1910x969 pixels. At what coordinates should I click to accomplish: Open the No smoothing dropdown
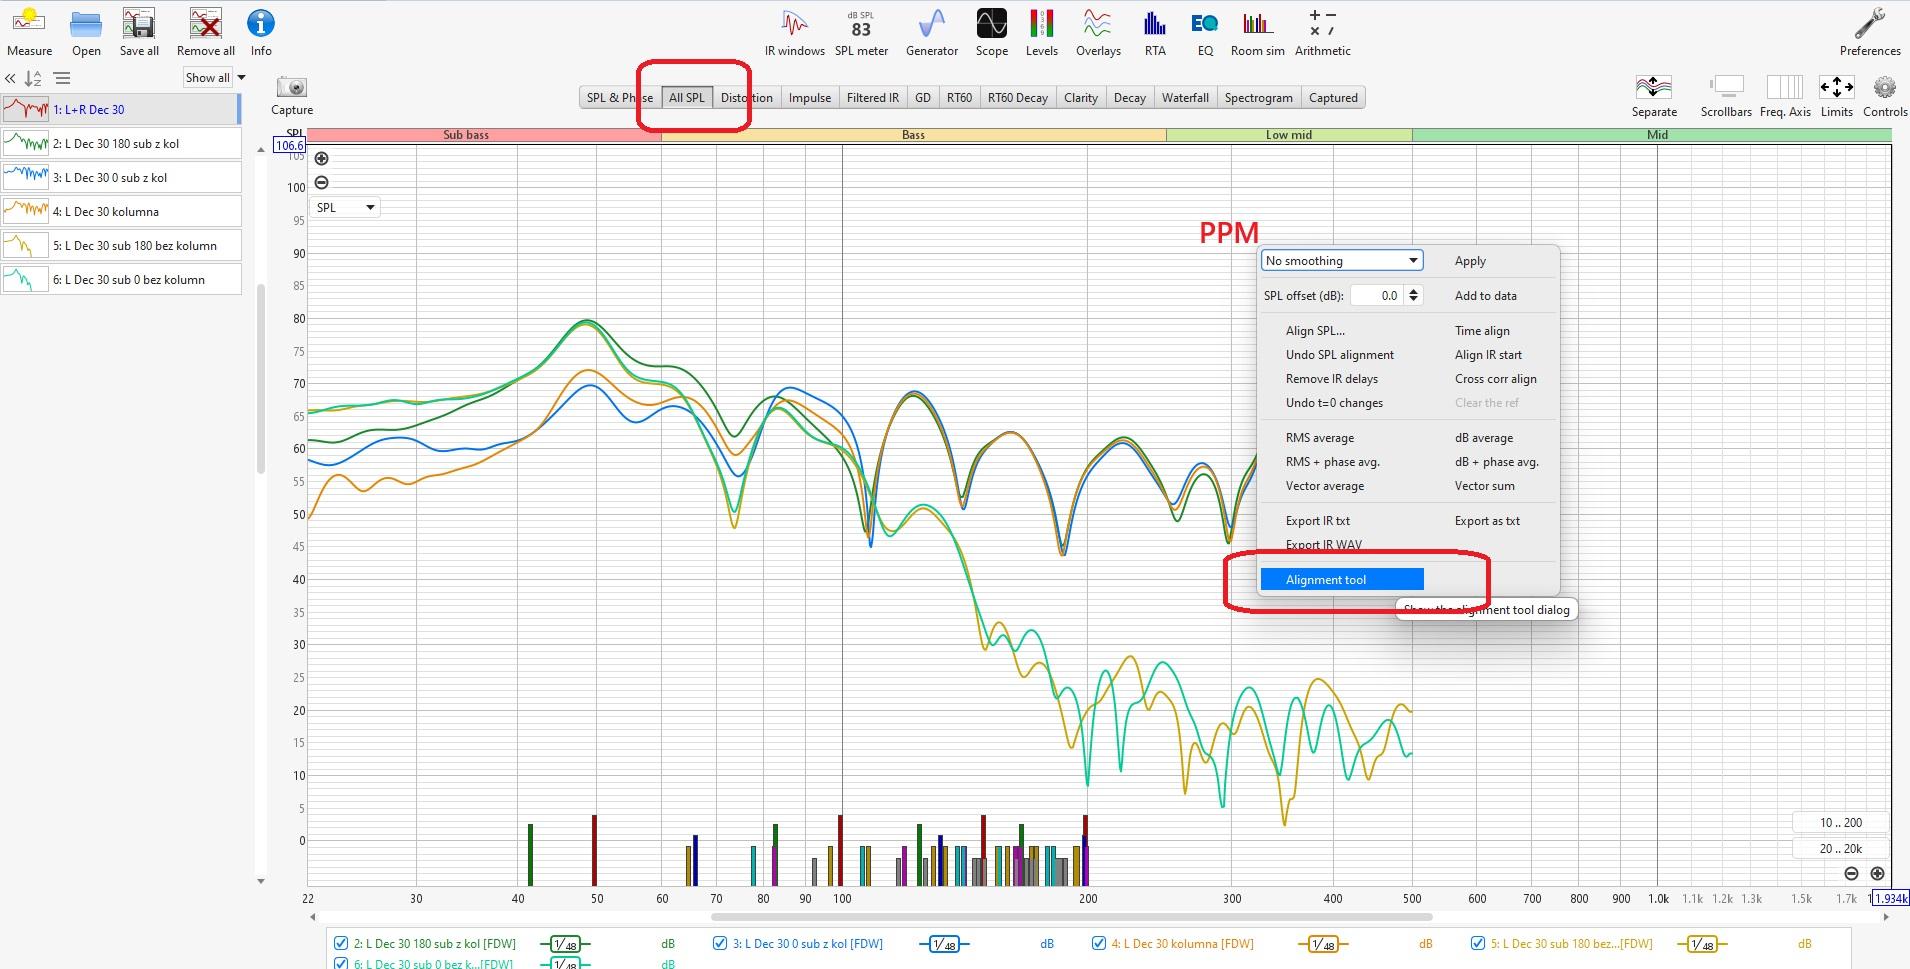1341,261
